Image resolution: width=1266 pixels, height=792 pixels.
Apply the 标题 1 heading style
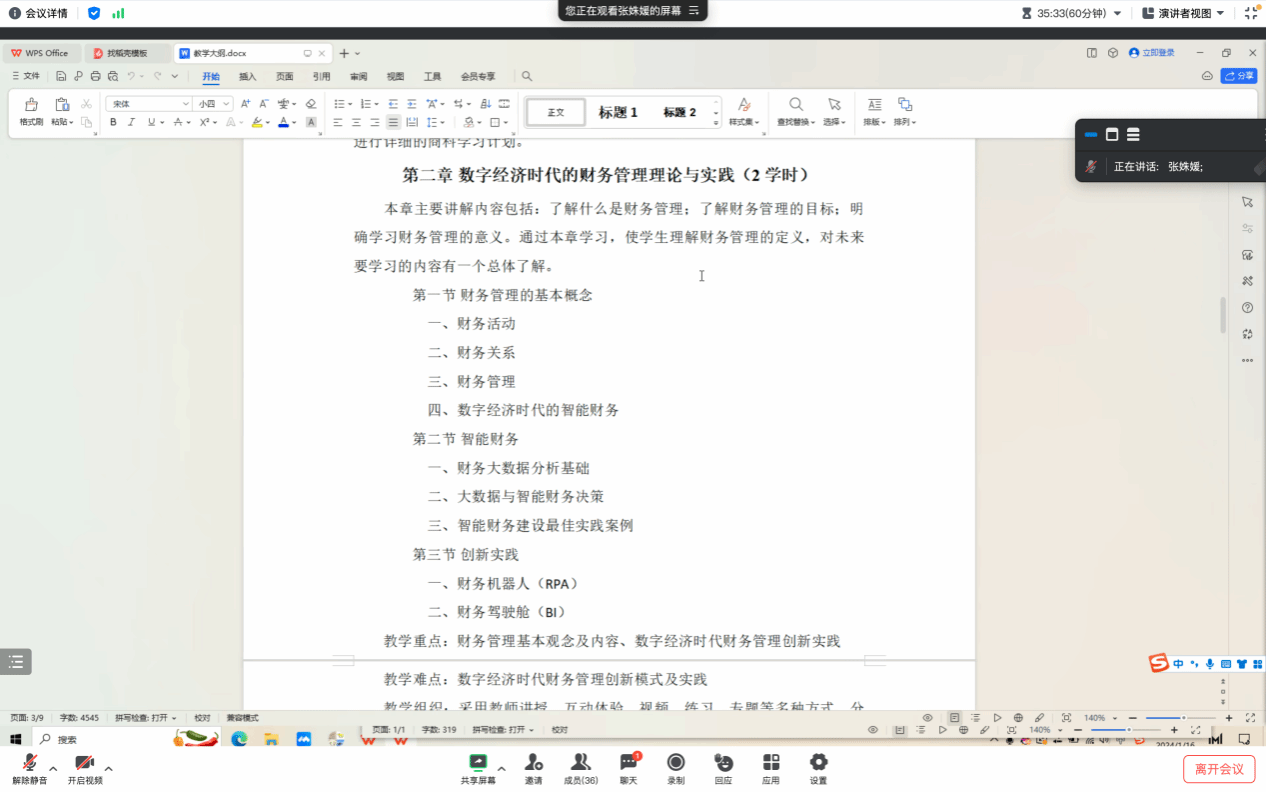pos(618,112)
